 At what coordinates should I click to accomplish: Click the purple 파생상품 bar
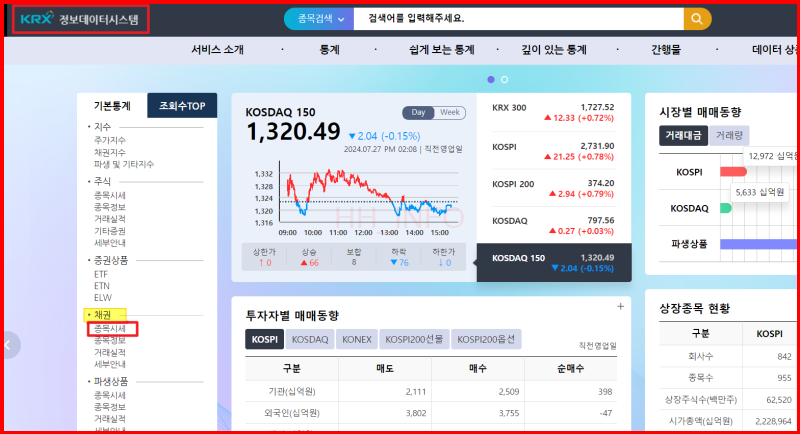pyautogui.click(x=759, y=244)
